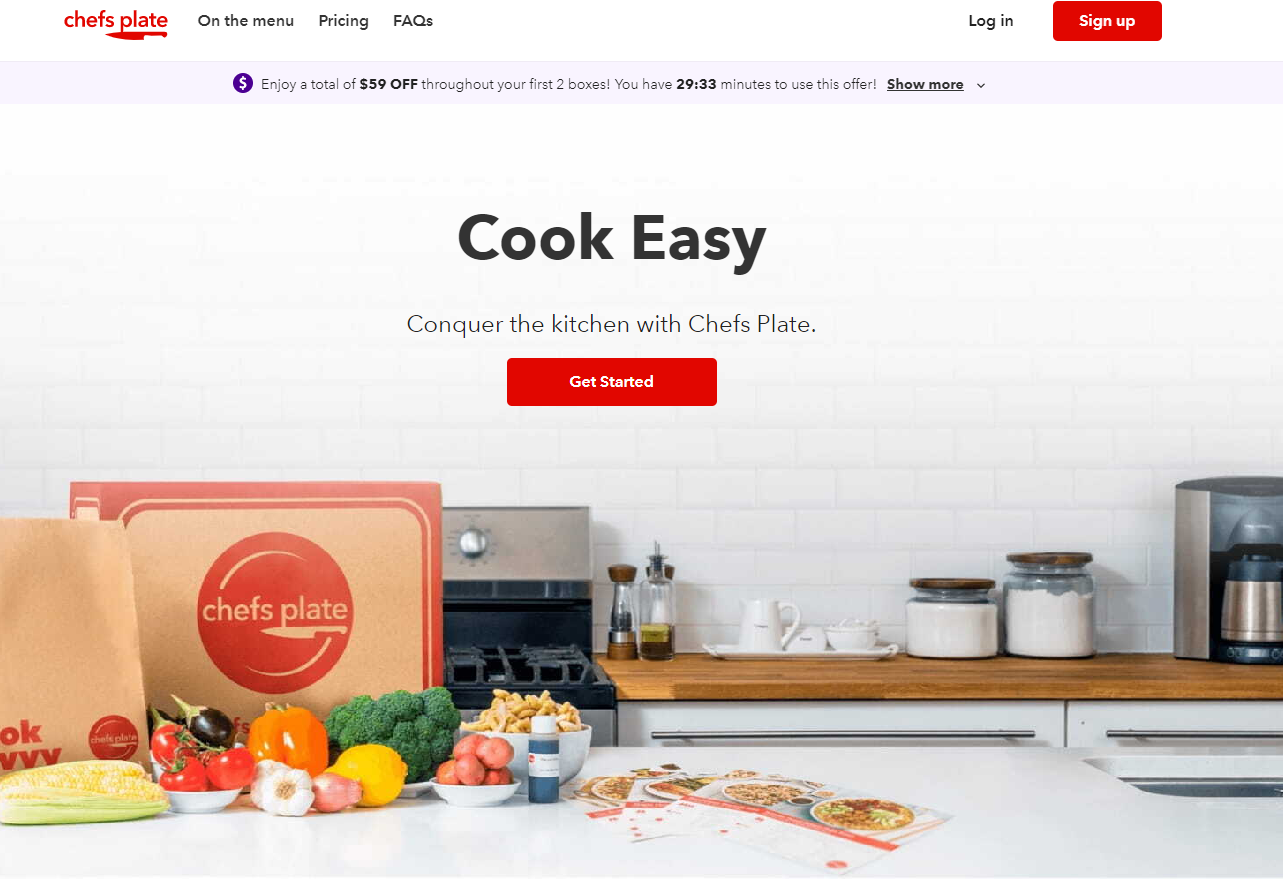The width and height of the screenshot is (1283, 885).
Task: Click the Chefs Plate logo in header
Action: coord(116,23)
